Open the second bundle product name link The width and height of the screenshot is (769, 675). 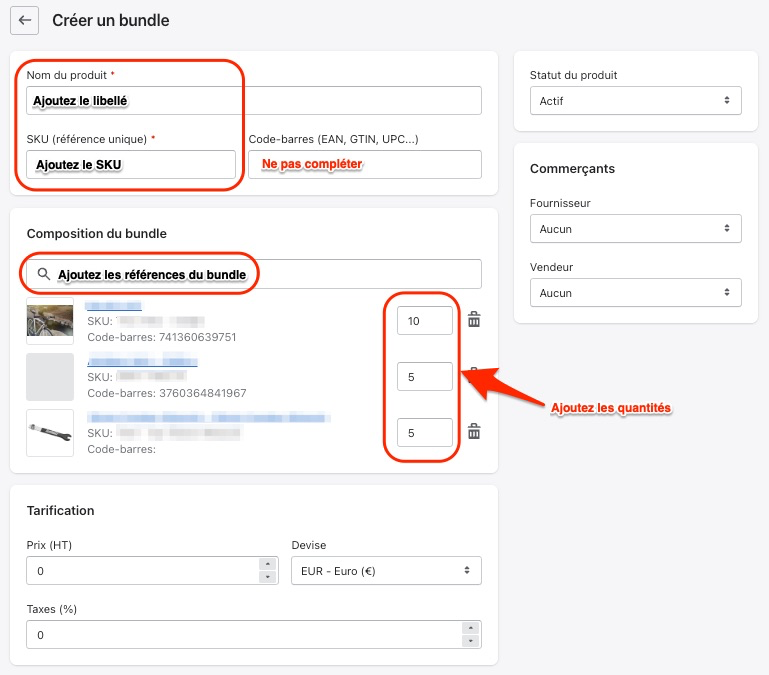142,361
